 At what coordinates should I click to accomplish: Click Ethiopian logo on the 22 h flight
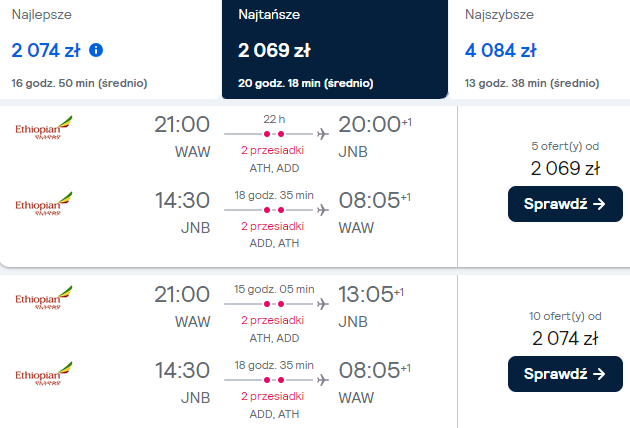point(44,130)
